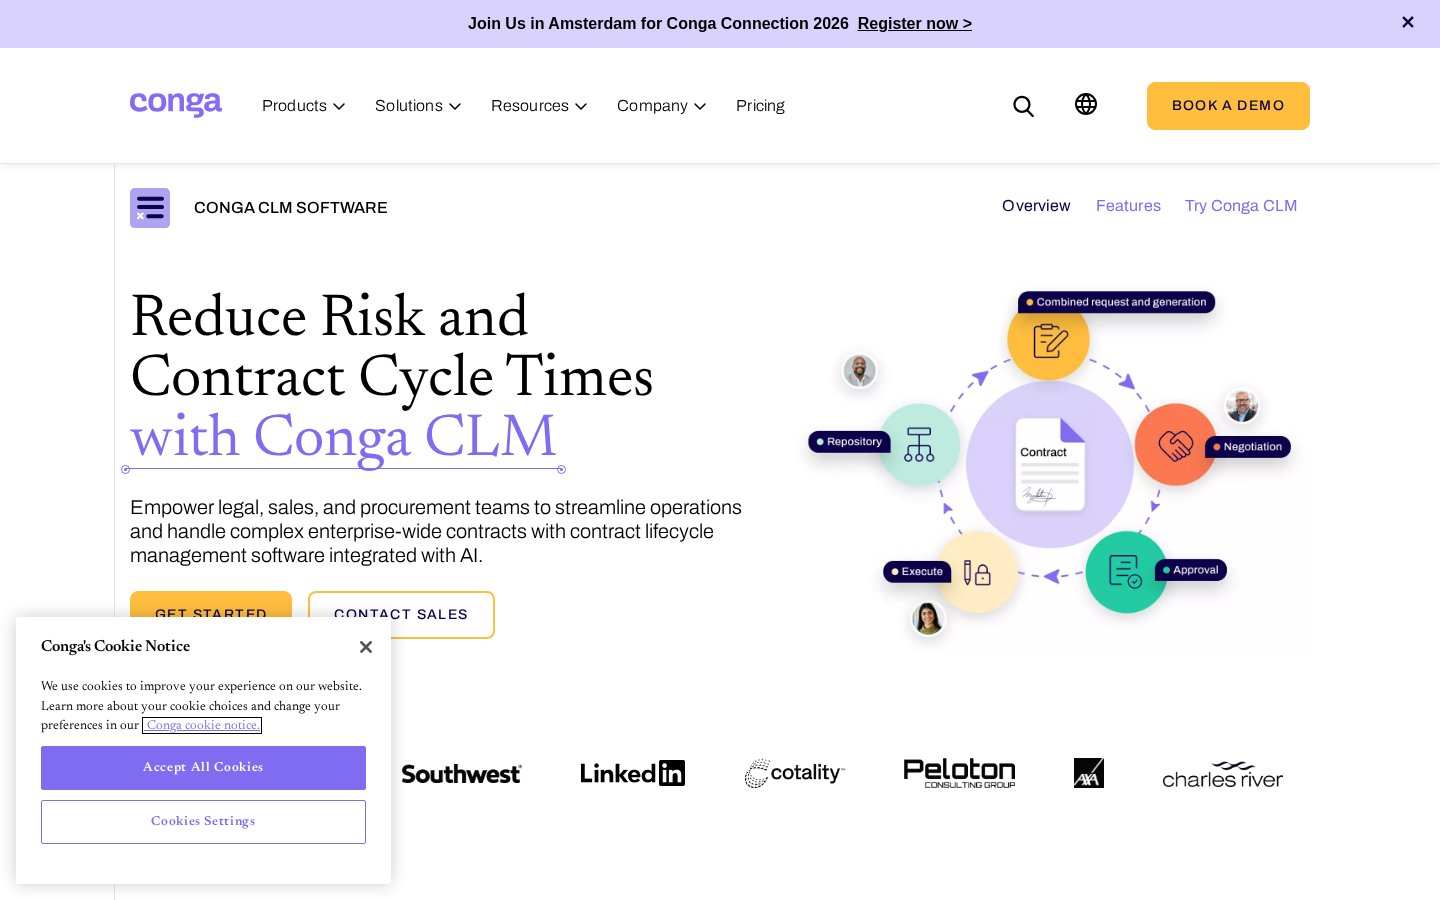Switch to the Features tab
Image resolution: width=1440 pixels, height=900 pixels.
[x=1128, y=206]
